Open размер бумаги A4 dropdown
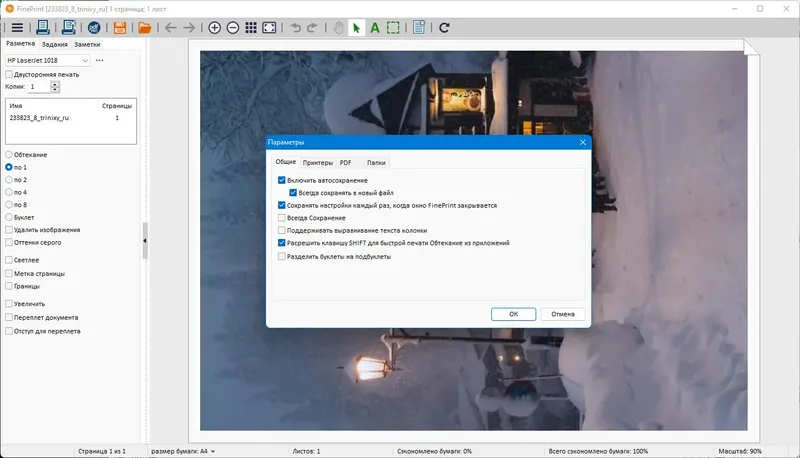The height and width of the screenshot is (458, 800). pyautogui.click(x=183, y=451)
